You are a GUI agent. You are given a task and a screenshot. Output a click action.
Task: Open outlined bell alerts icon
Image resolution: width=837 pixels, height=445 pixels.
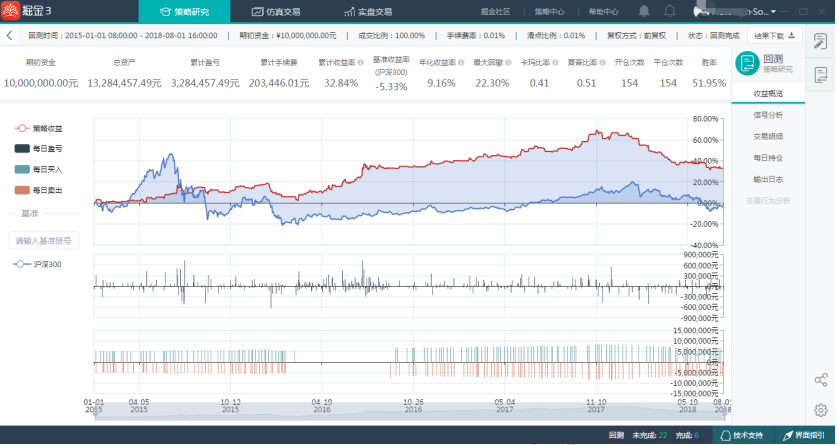tap(669, 11)
